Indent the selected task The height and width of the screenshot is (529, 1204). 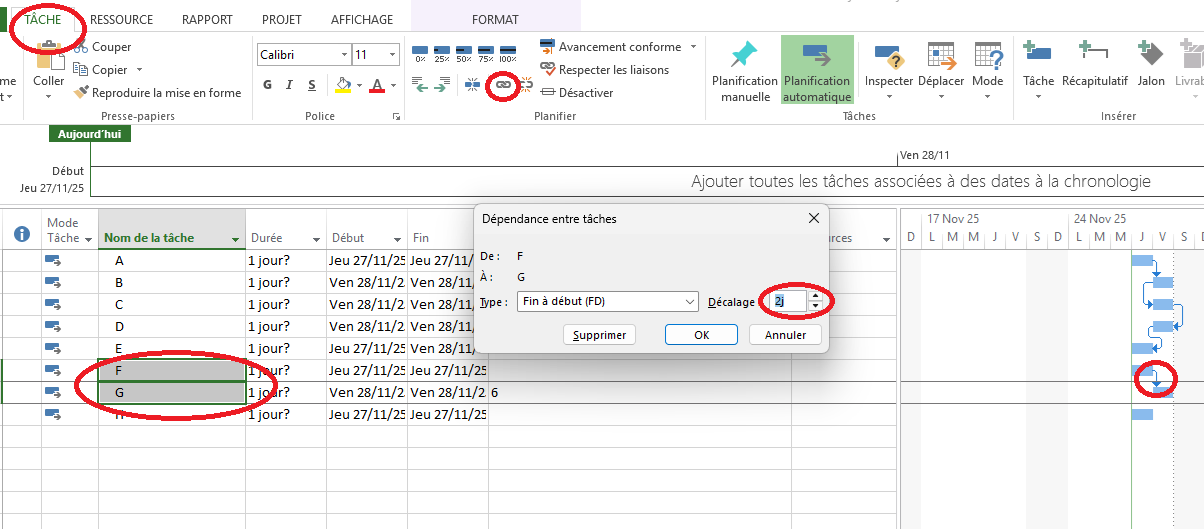click(442, 86)
